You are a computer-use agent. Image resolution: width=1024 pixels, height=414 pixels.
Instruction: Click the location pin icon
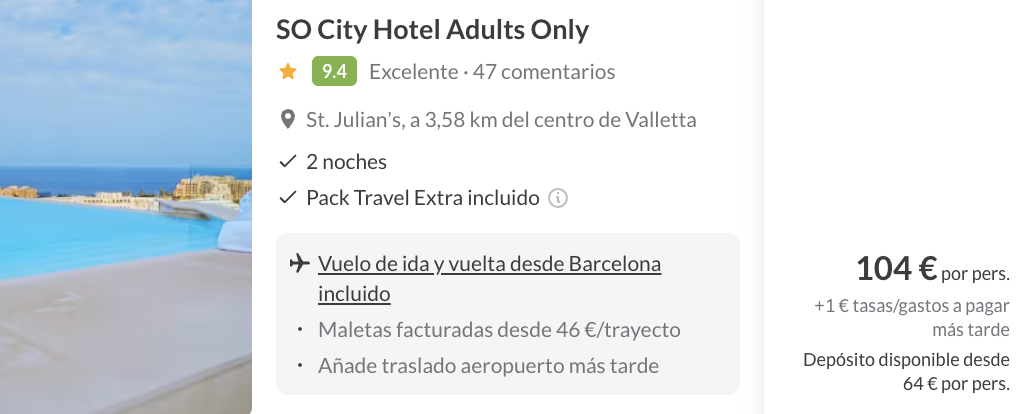pyautogui.click(x=288, y=121)
